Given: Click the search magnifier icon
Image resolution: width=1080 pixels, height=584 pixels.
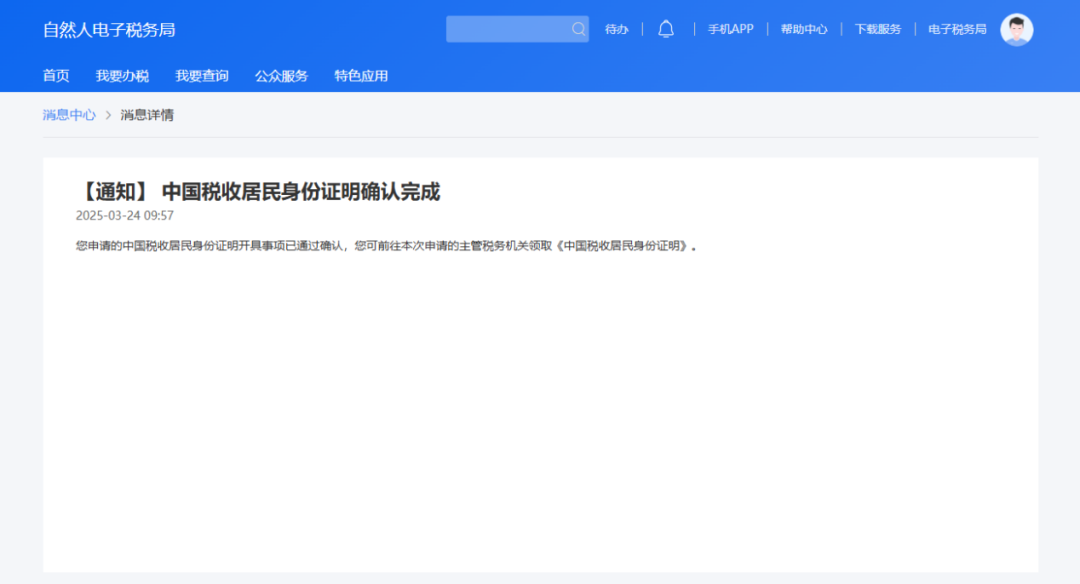Looking at the screenshot, I should pos(578,29).
